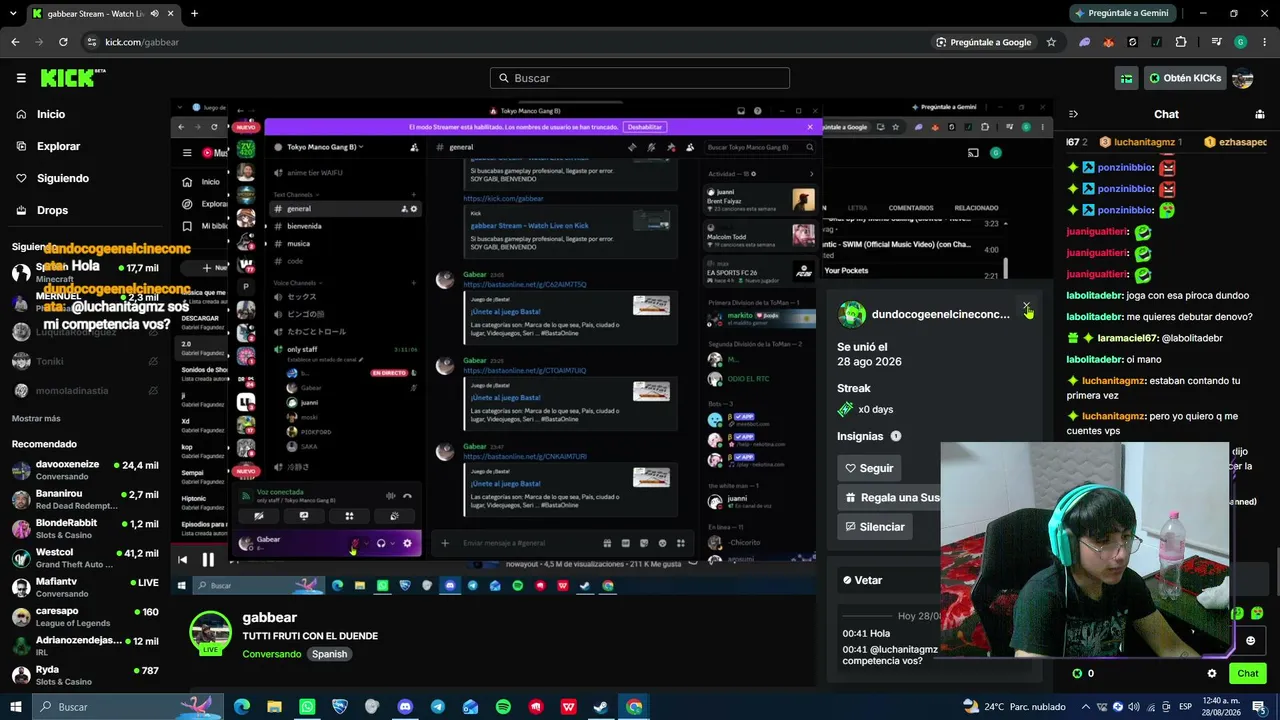Image resolution: width=1280 pixels, height=720 pixels.
Task: Click Regala una Sus gift button
Action: pos(889,497)
